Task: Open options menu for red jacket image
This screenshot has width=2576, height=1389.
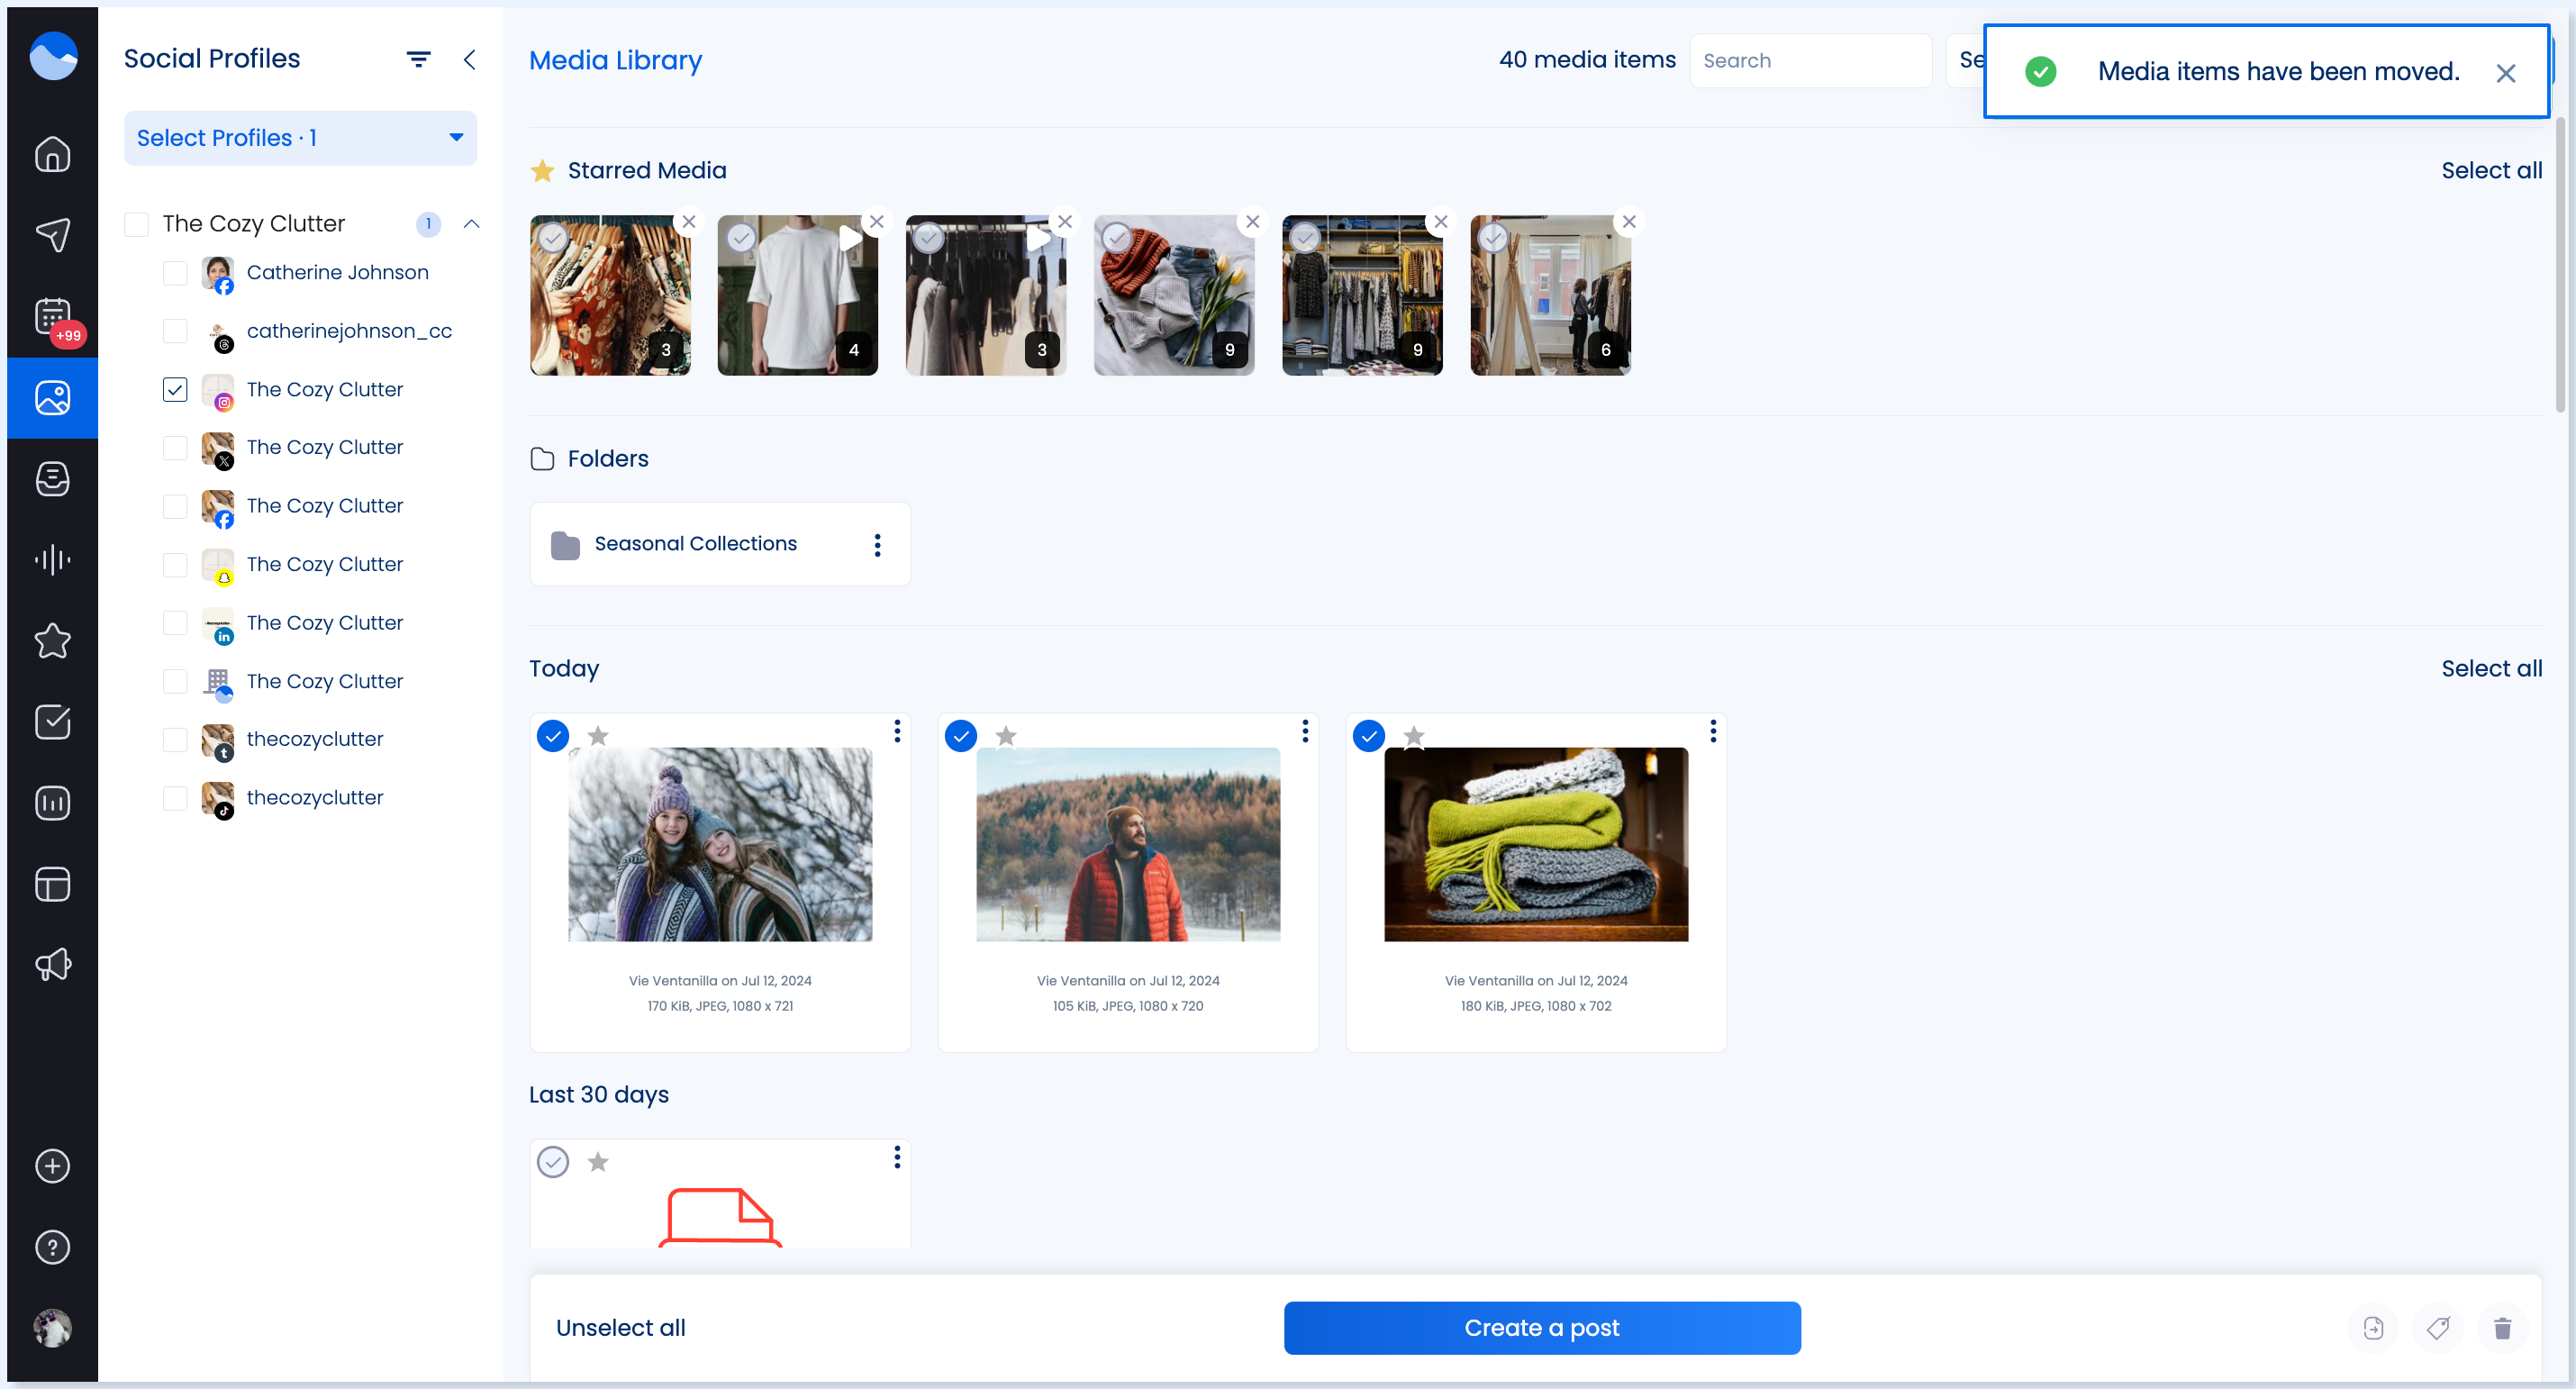Action: [1305, 731]
